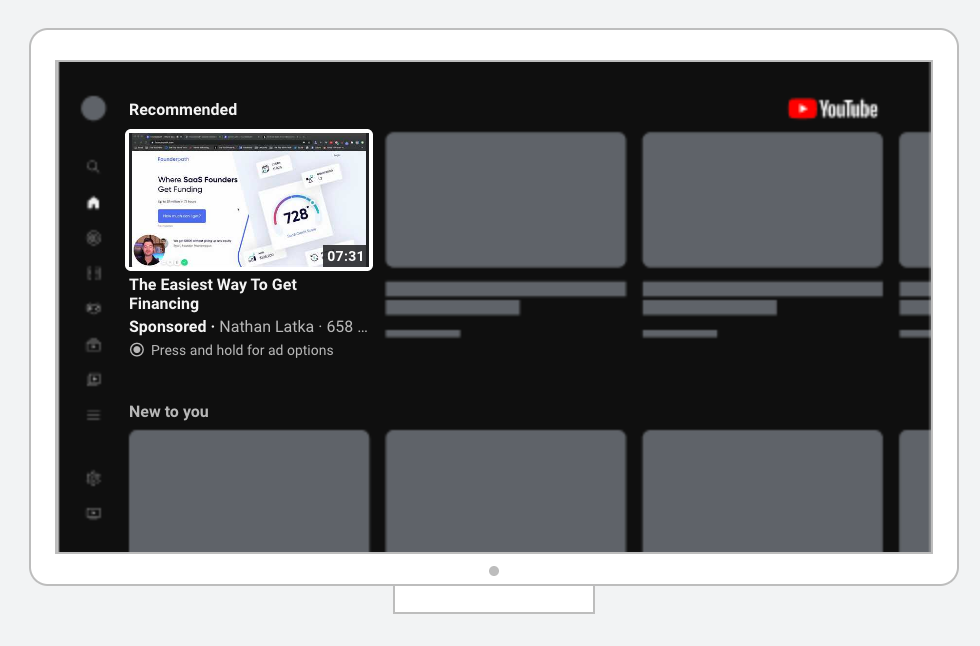
Task: Select the round ball icon below Home
Action: click(93, 238)
